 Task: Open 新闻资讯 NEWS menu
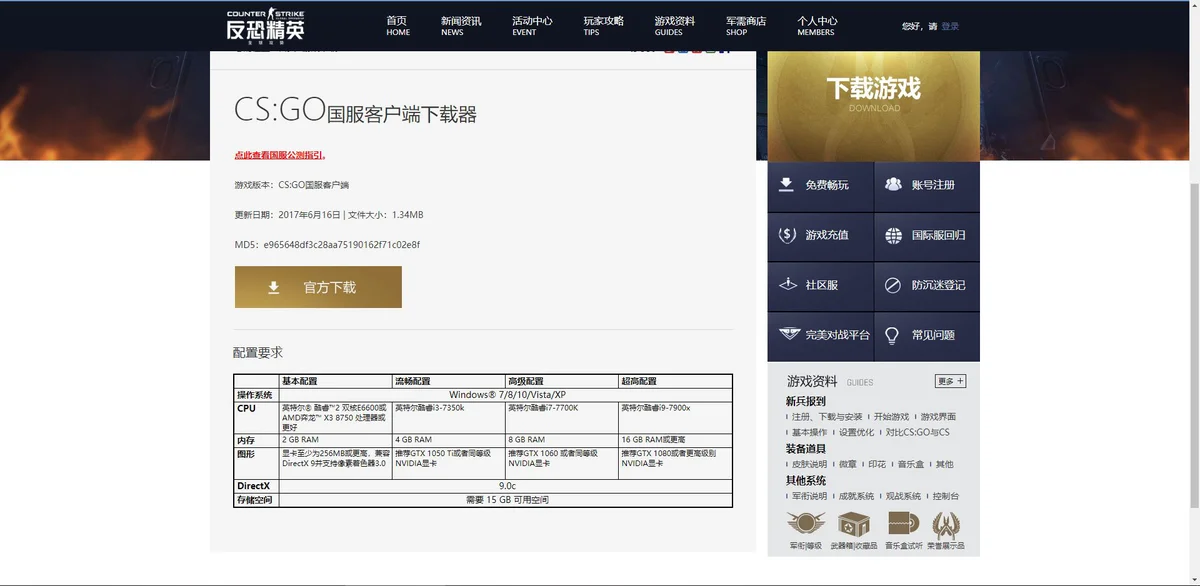tap(461, 25)
